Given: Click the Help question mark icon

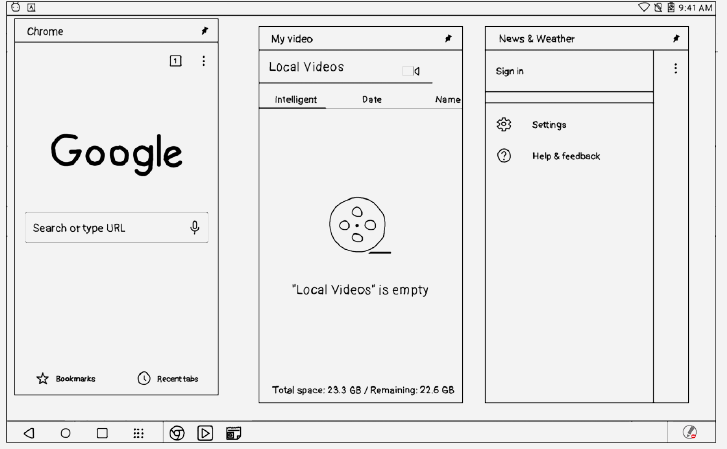Looking at the screenshot, I should tap(504, 155).
